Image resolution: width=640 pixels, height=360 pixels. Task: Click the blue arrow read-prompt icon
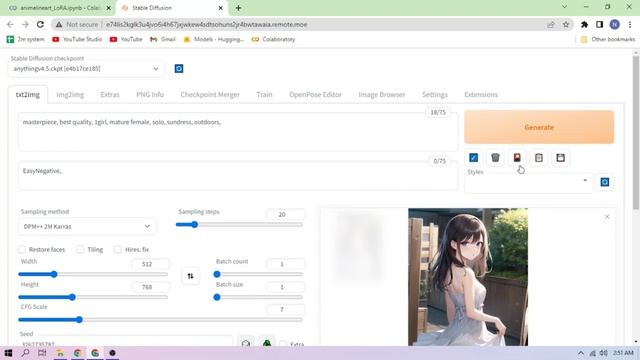coord(473,158)
